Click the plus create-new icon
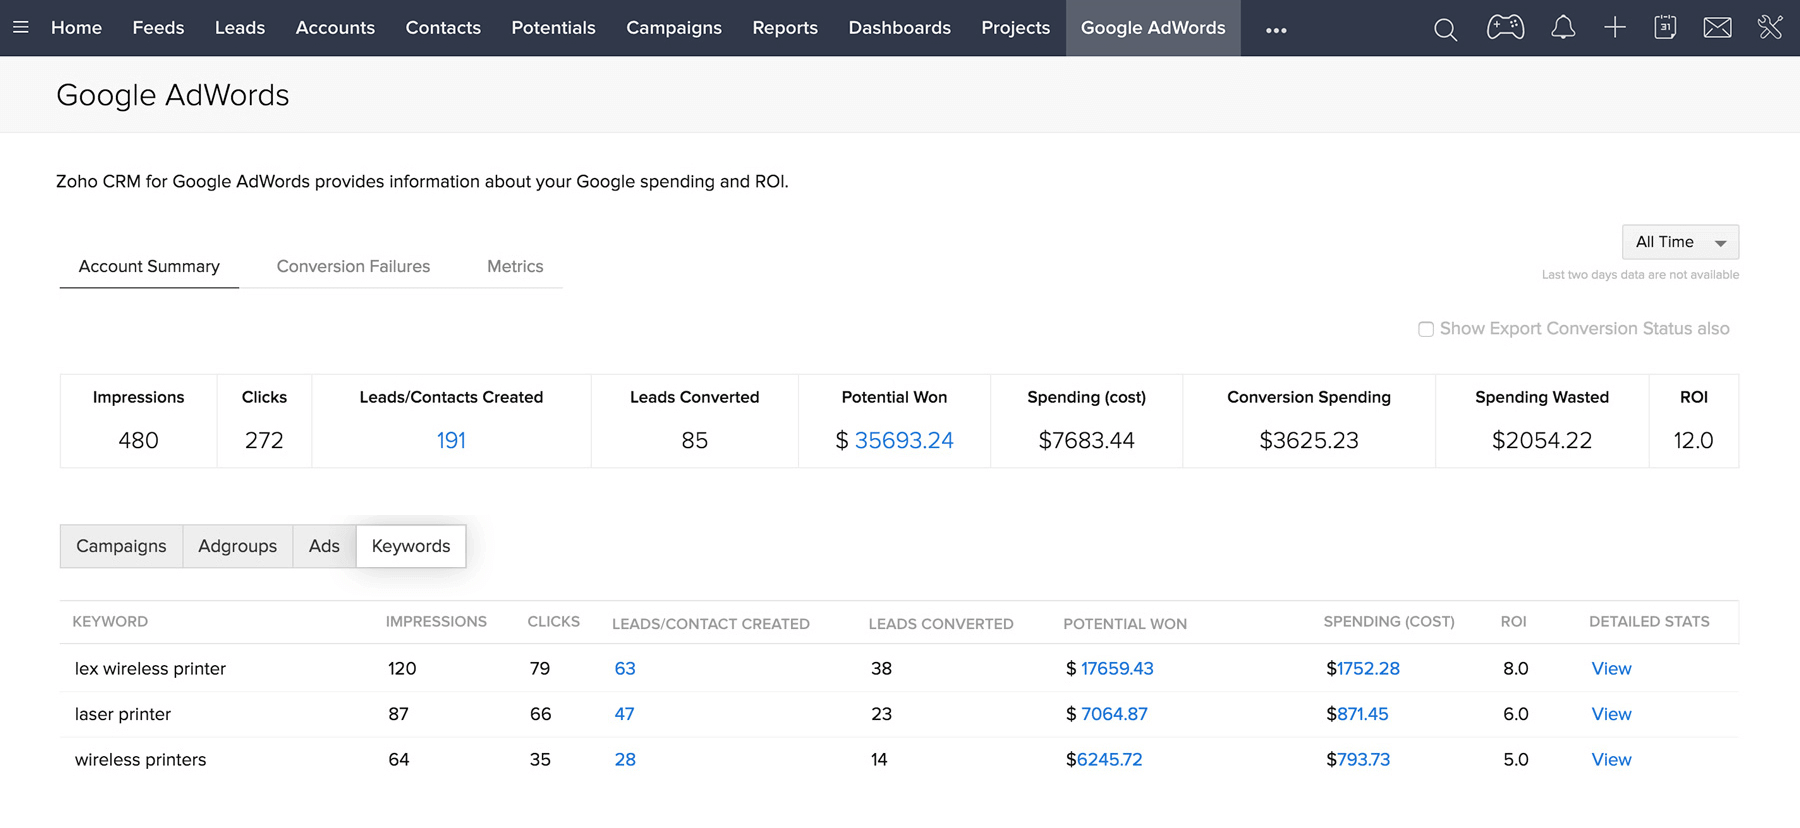This screenshot has width=1800, height=828. (x=1615, y=28)
